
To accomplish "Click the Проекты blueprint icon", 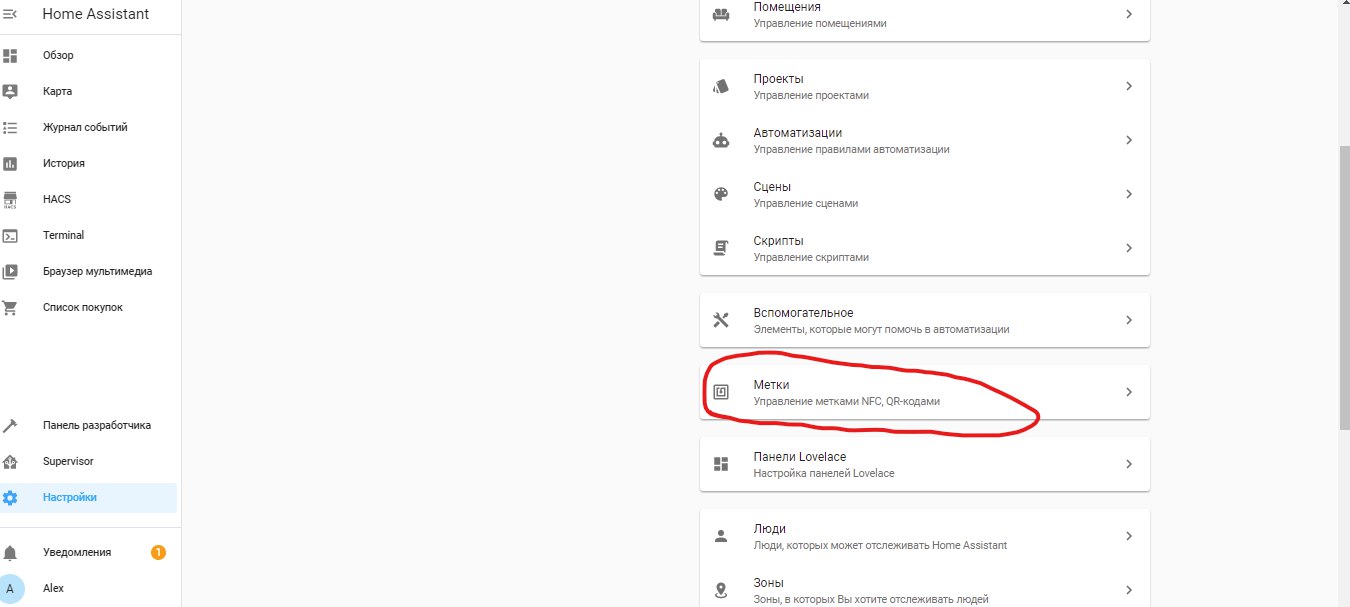I will click(721, 86).
